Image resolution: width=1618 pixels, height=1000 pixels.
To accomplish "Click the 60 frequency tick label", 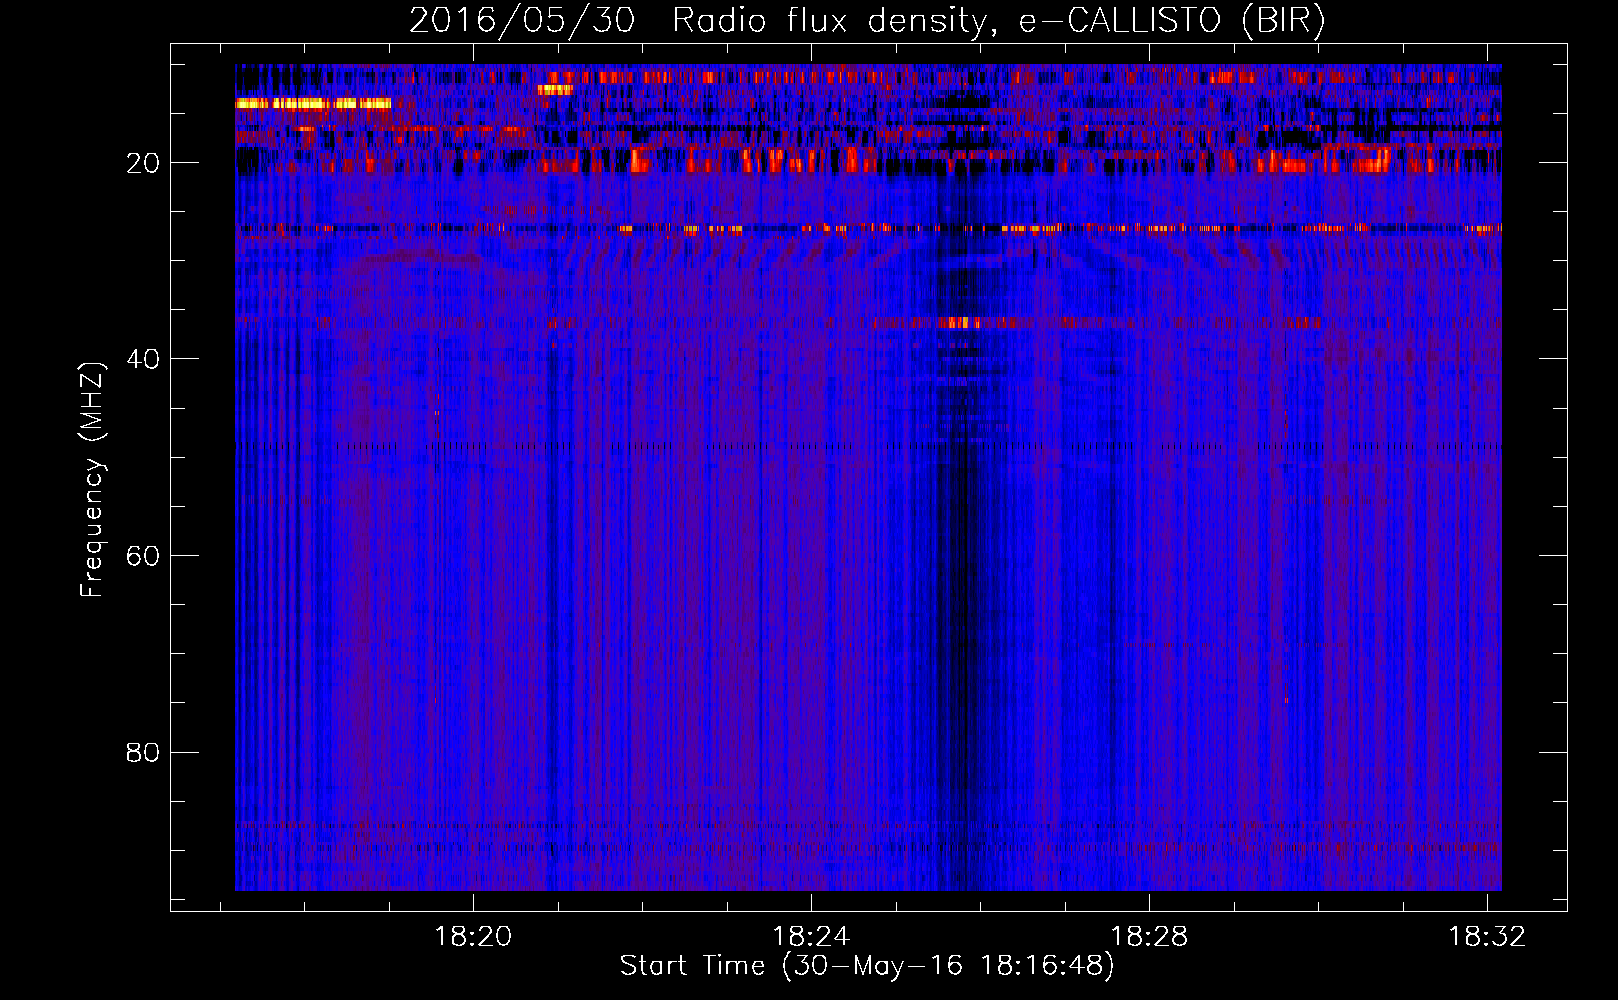I will (144, 556).
